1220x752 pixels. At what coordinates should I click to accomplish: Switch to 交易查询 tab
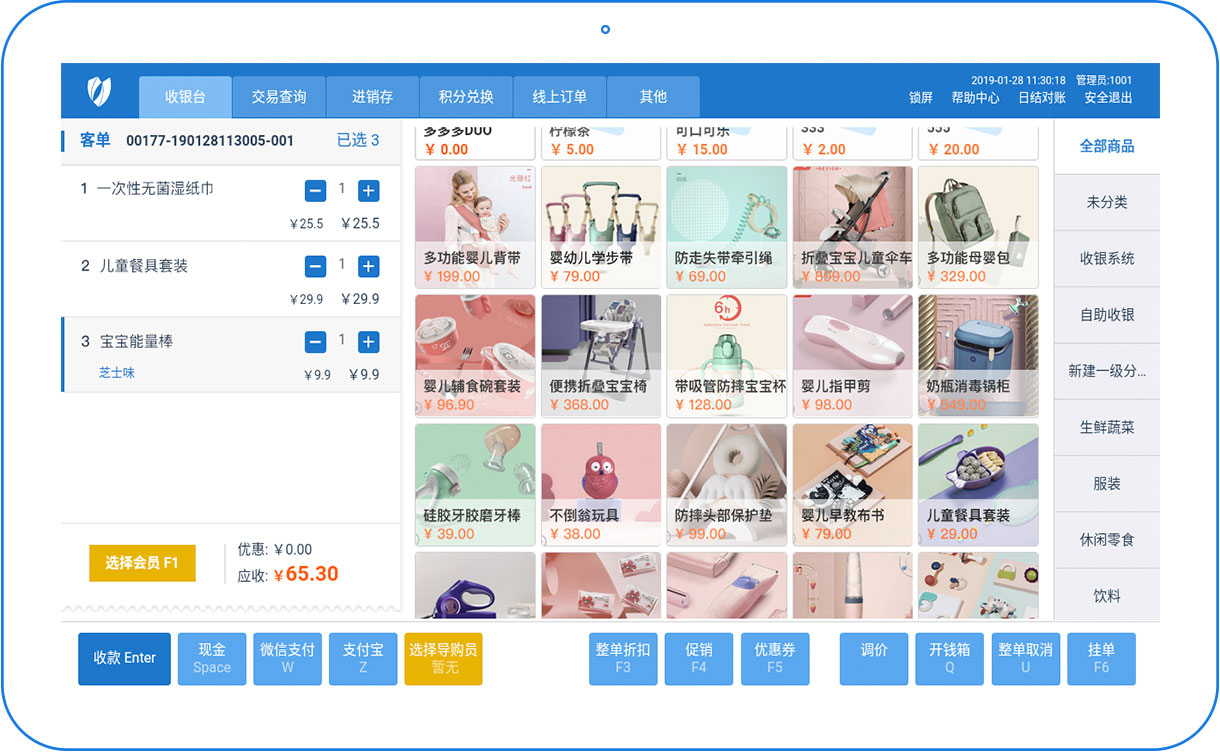(x=279, y=97)
